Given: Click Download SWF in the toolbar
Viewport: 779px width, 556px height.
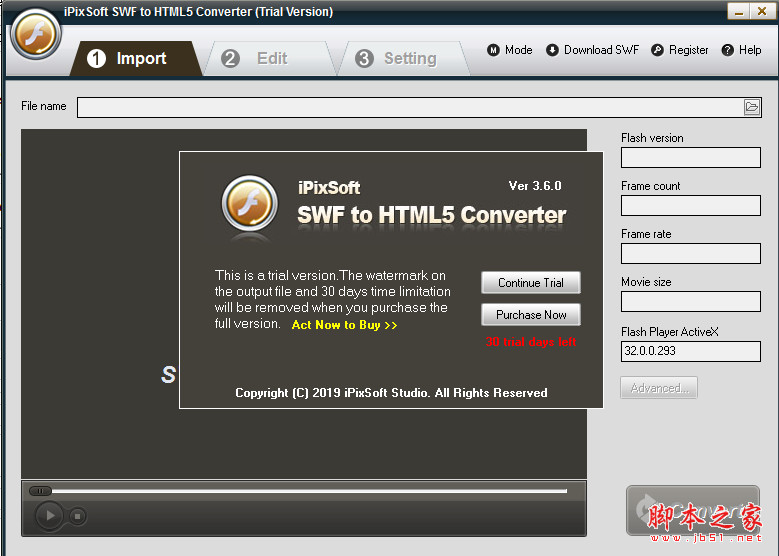Looking at the screenshot, I should [593, 50].
